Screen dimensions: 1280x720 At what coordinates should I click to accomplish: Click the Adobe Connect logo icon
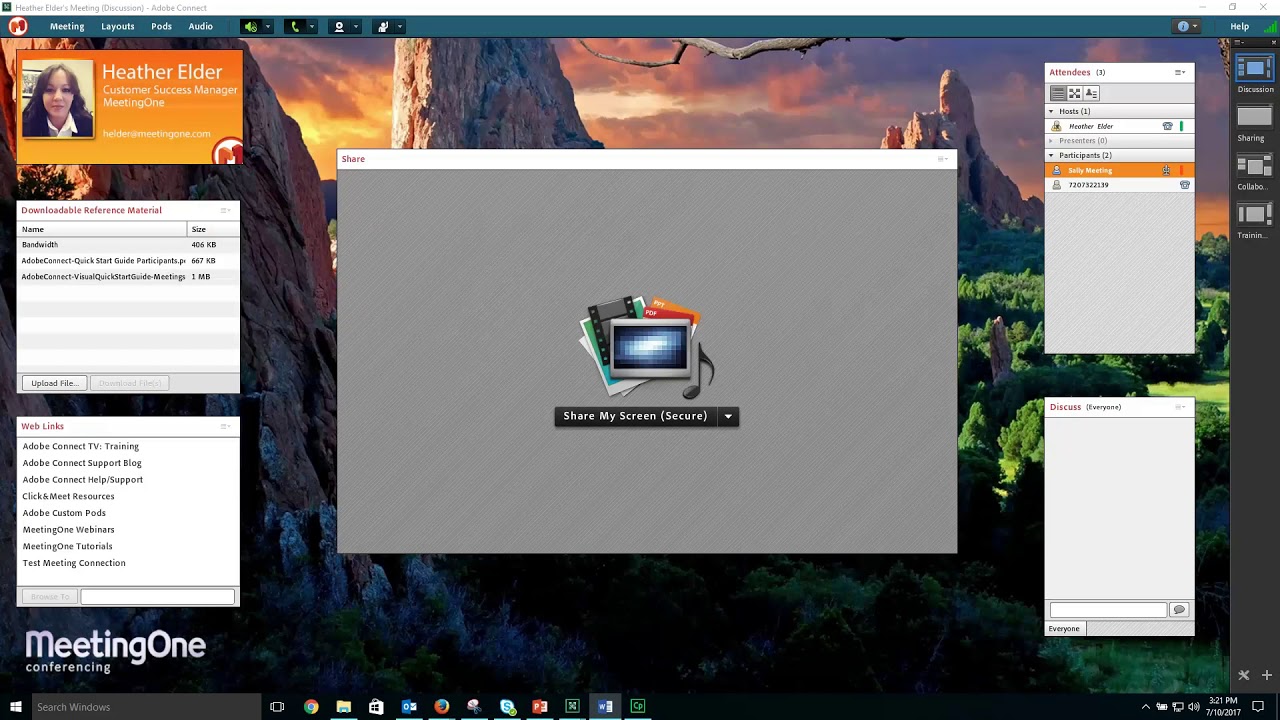18,27
